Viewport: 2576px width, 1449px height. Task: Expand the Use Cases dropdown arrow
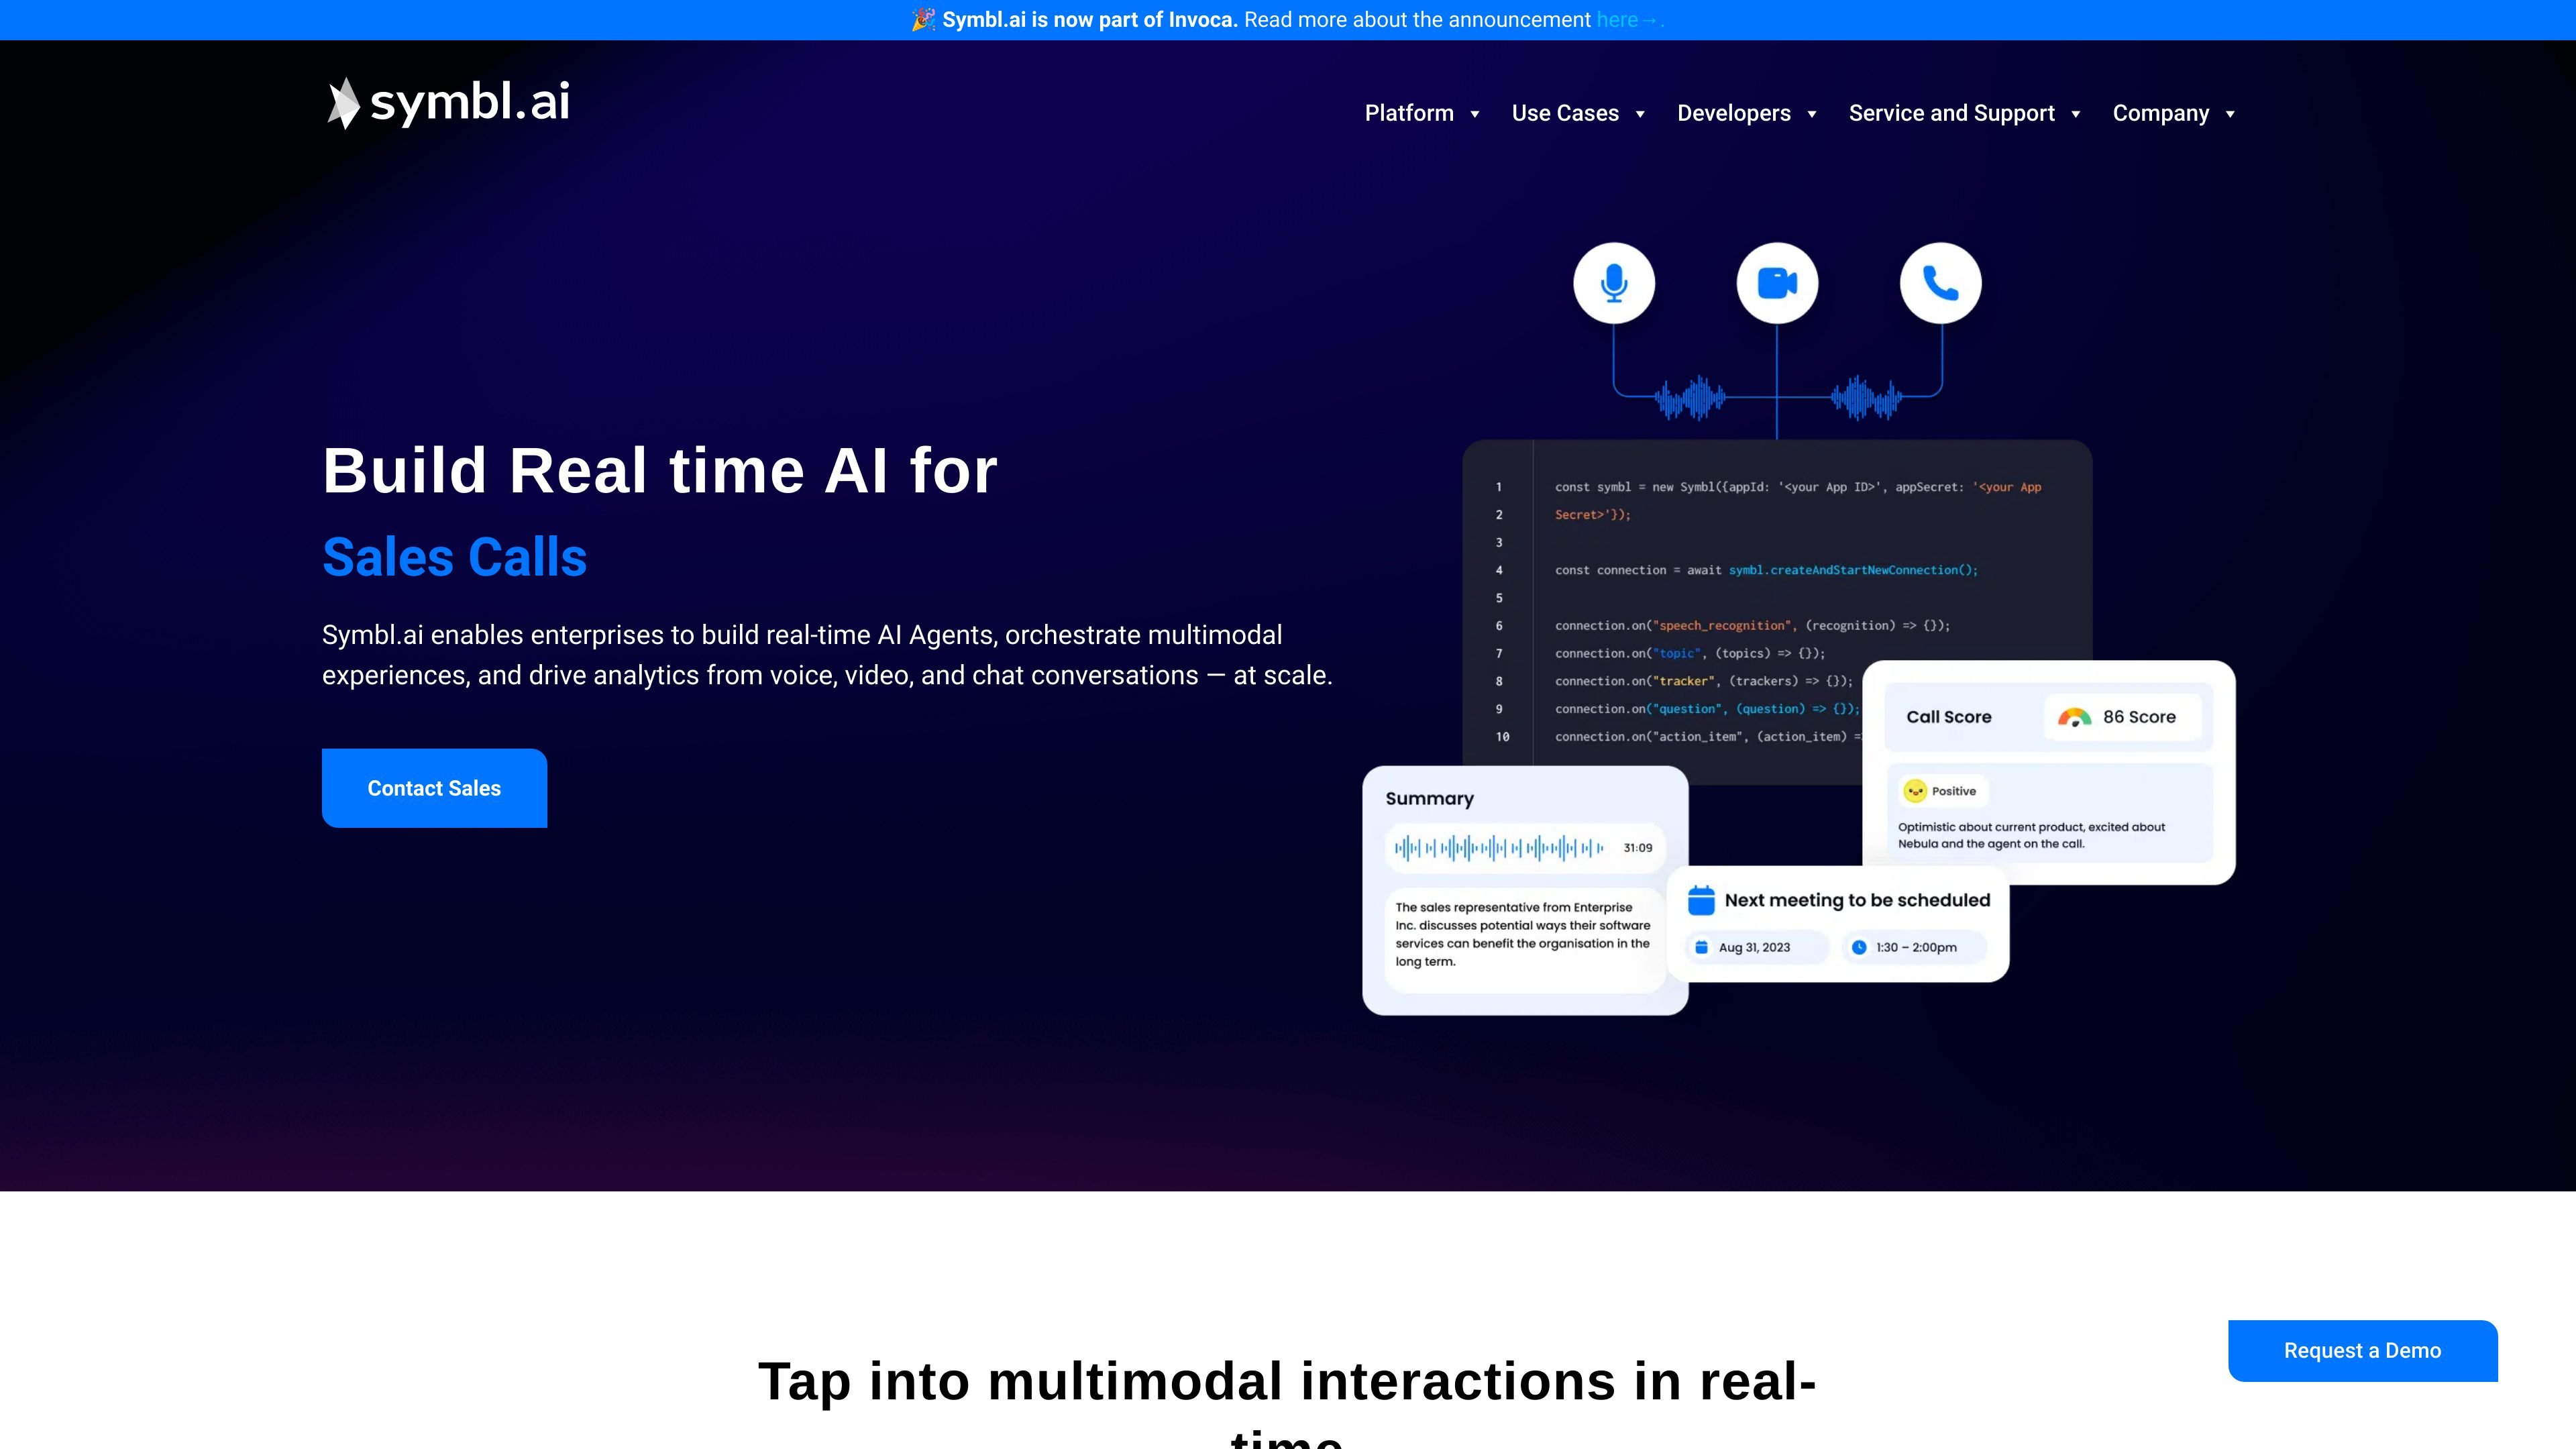(1640, 114)
